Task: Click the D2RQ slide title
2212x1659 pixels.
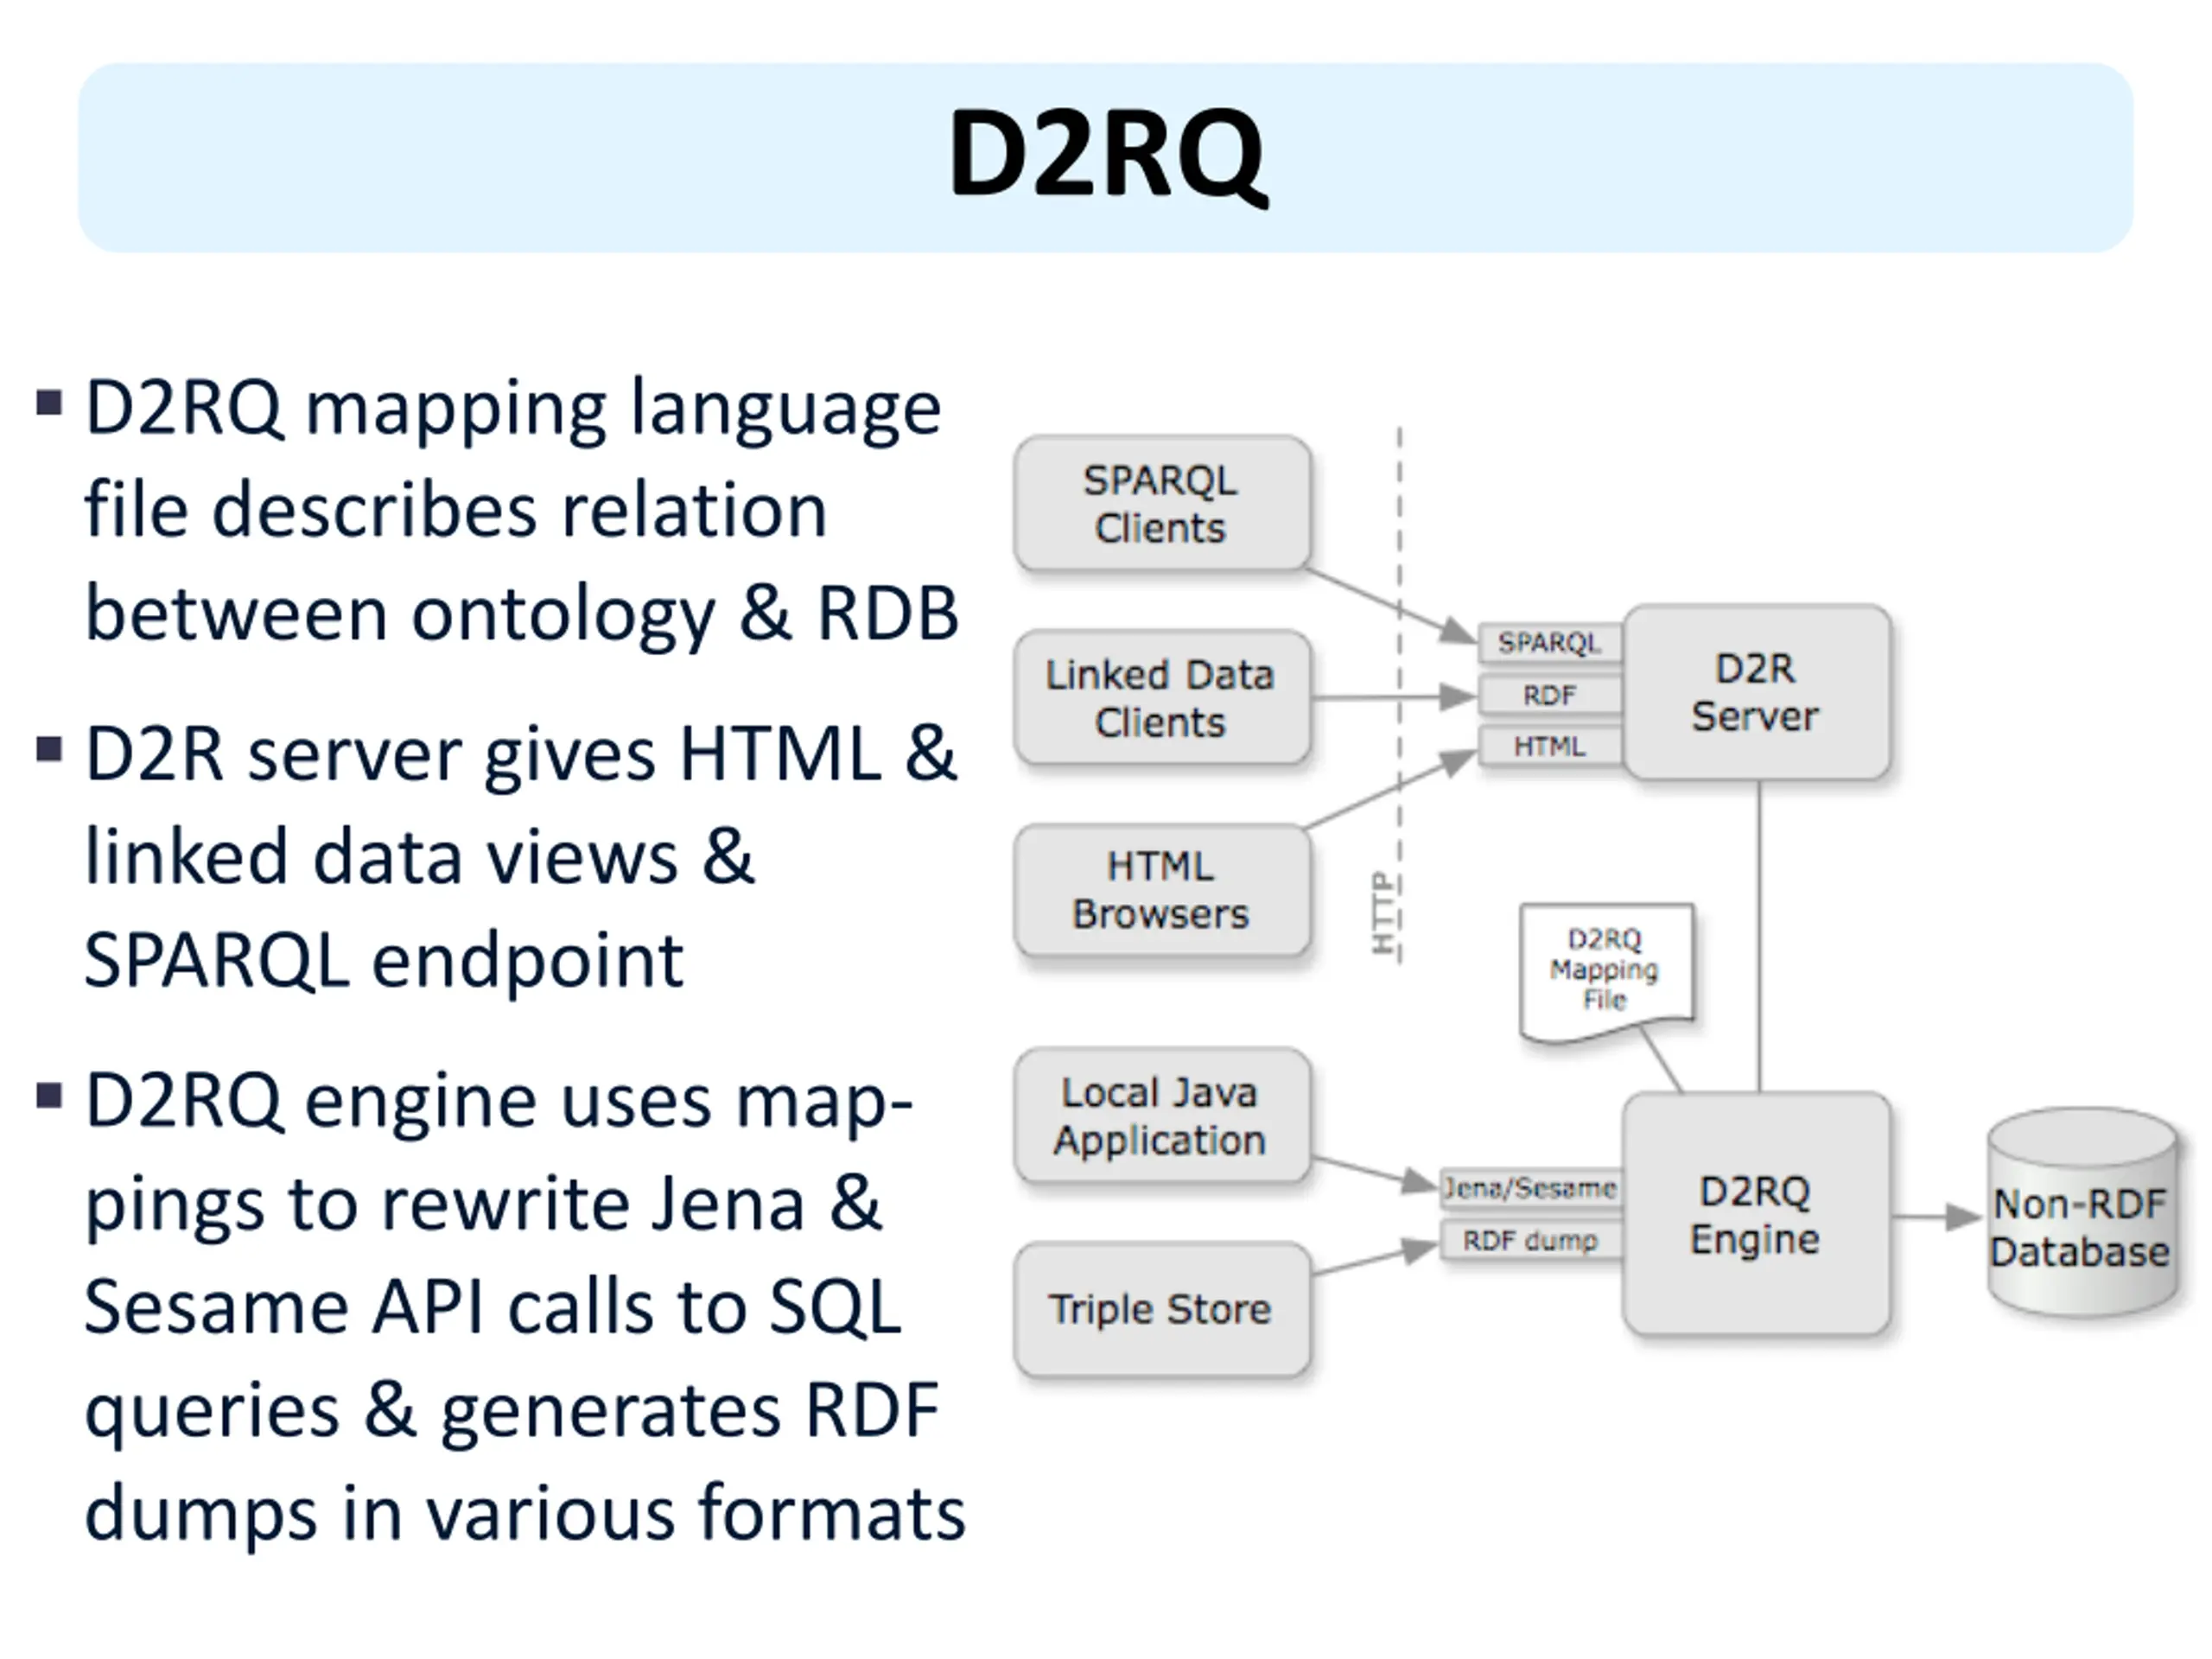Action: click(x=1106, y=156)
